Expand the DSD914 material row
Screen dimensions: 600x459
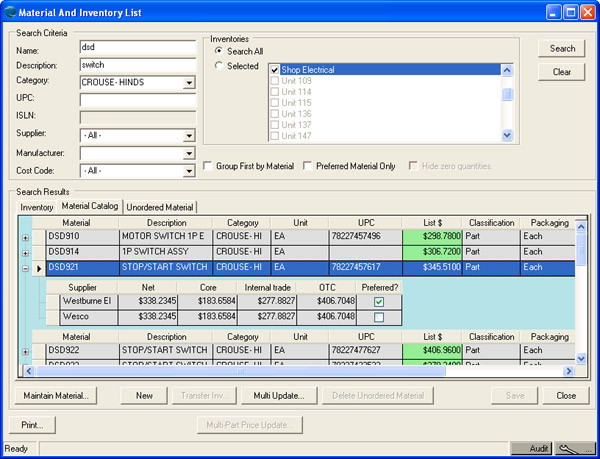(25, 252)
